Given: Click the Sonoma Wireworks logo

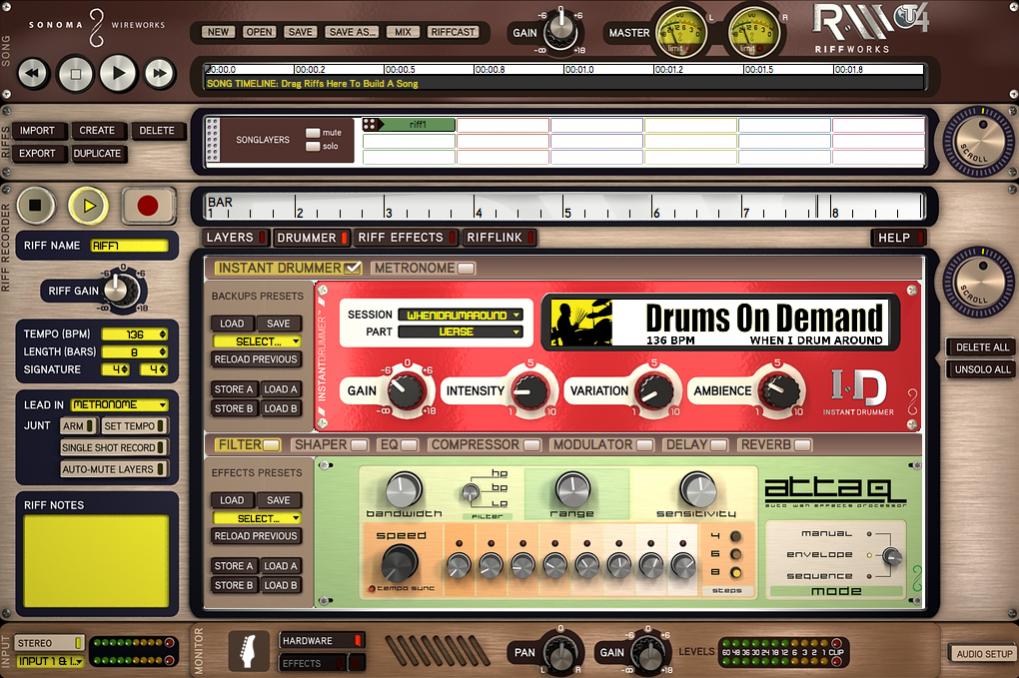Looking at the screenshot, I should (97, 26).
